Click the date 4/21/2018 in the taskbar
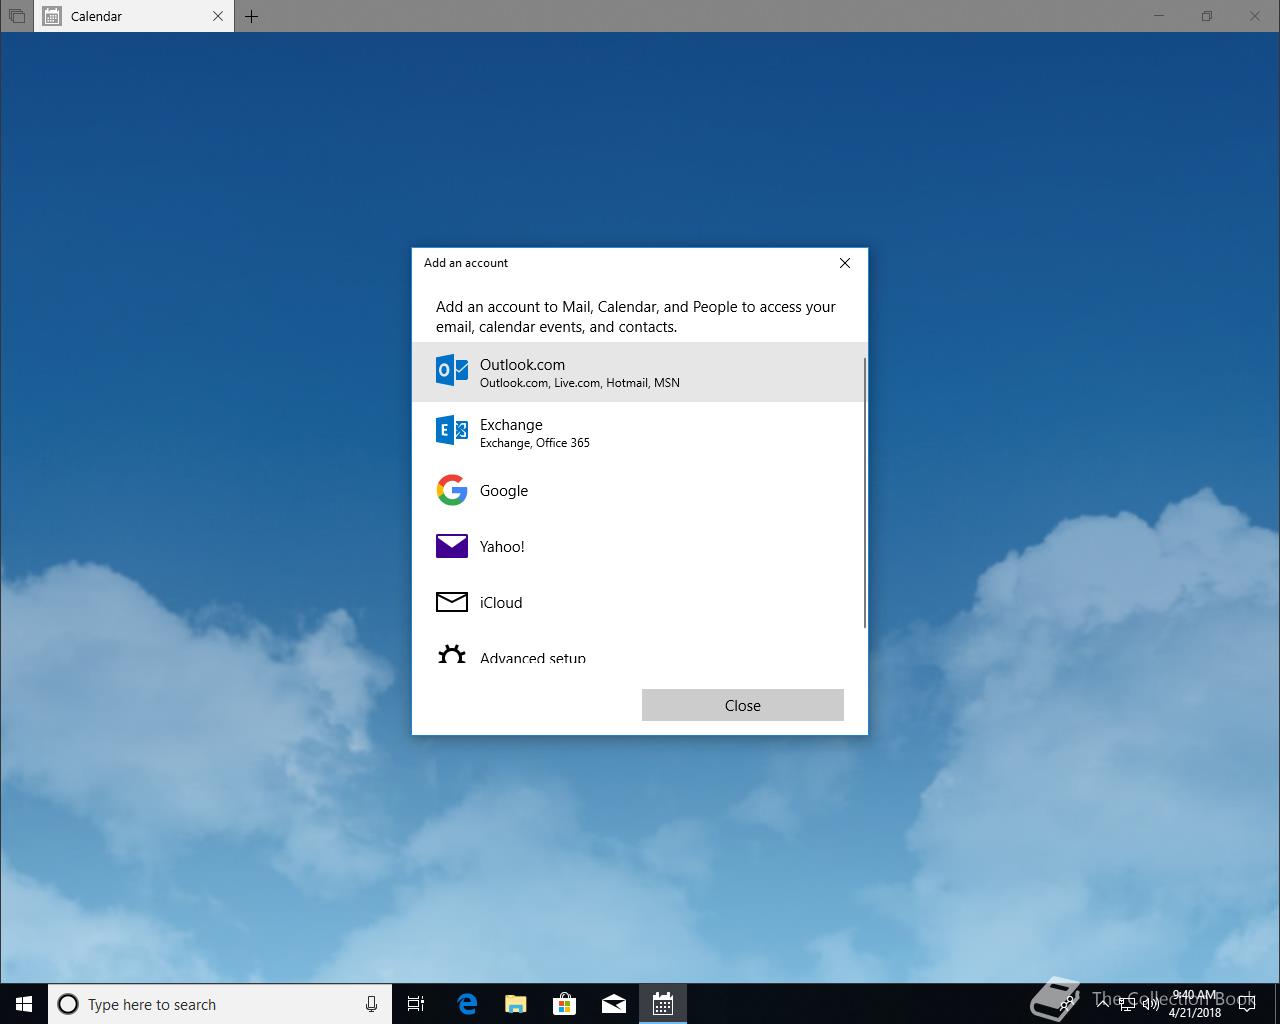Viewport: 1280px width, 1024px height. pyautogui.click(x=1195, y=1012)
